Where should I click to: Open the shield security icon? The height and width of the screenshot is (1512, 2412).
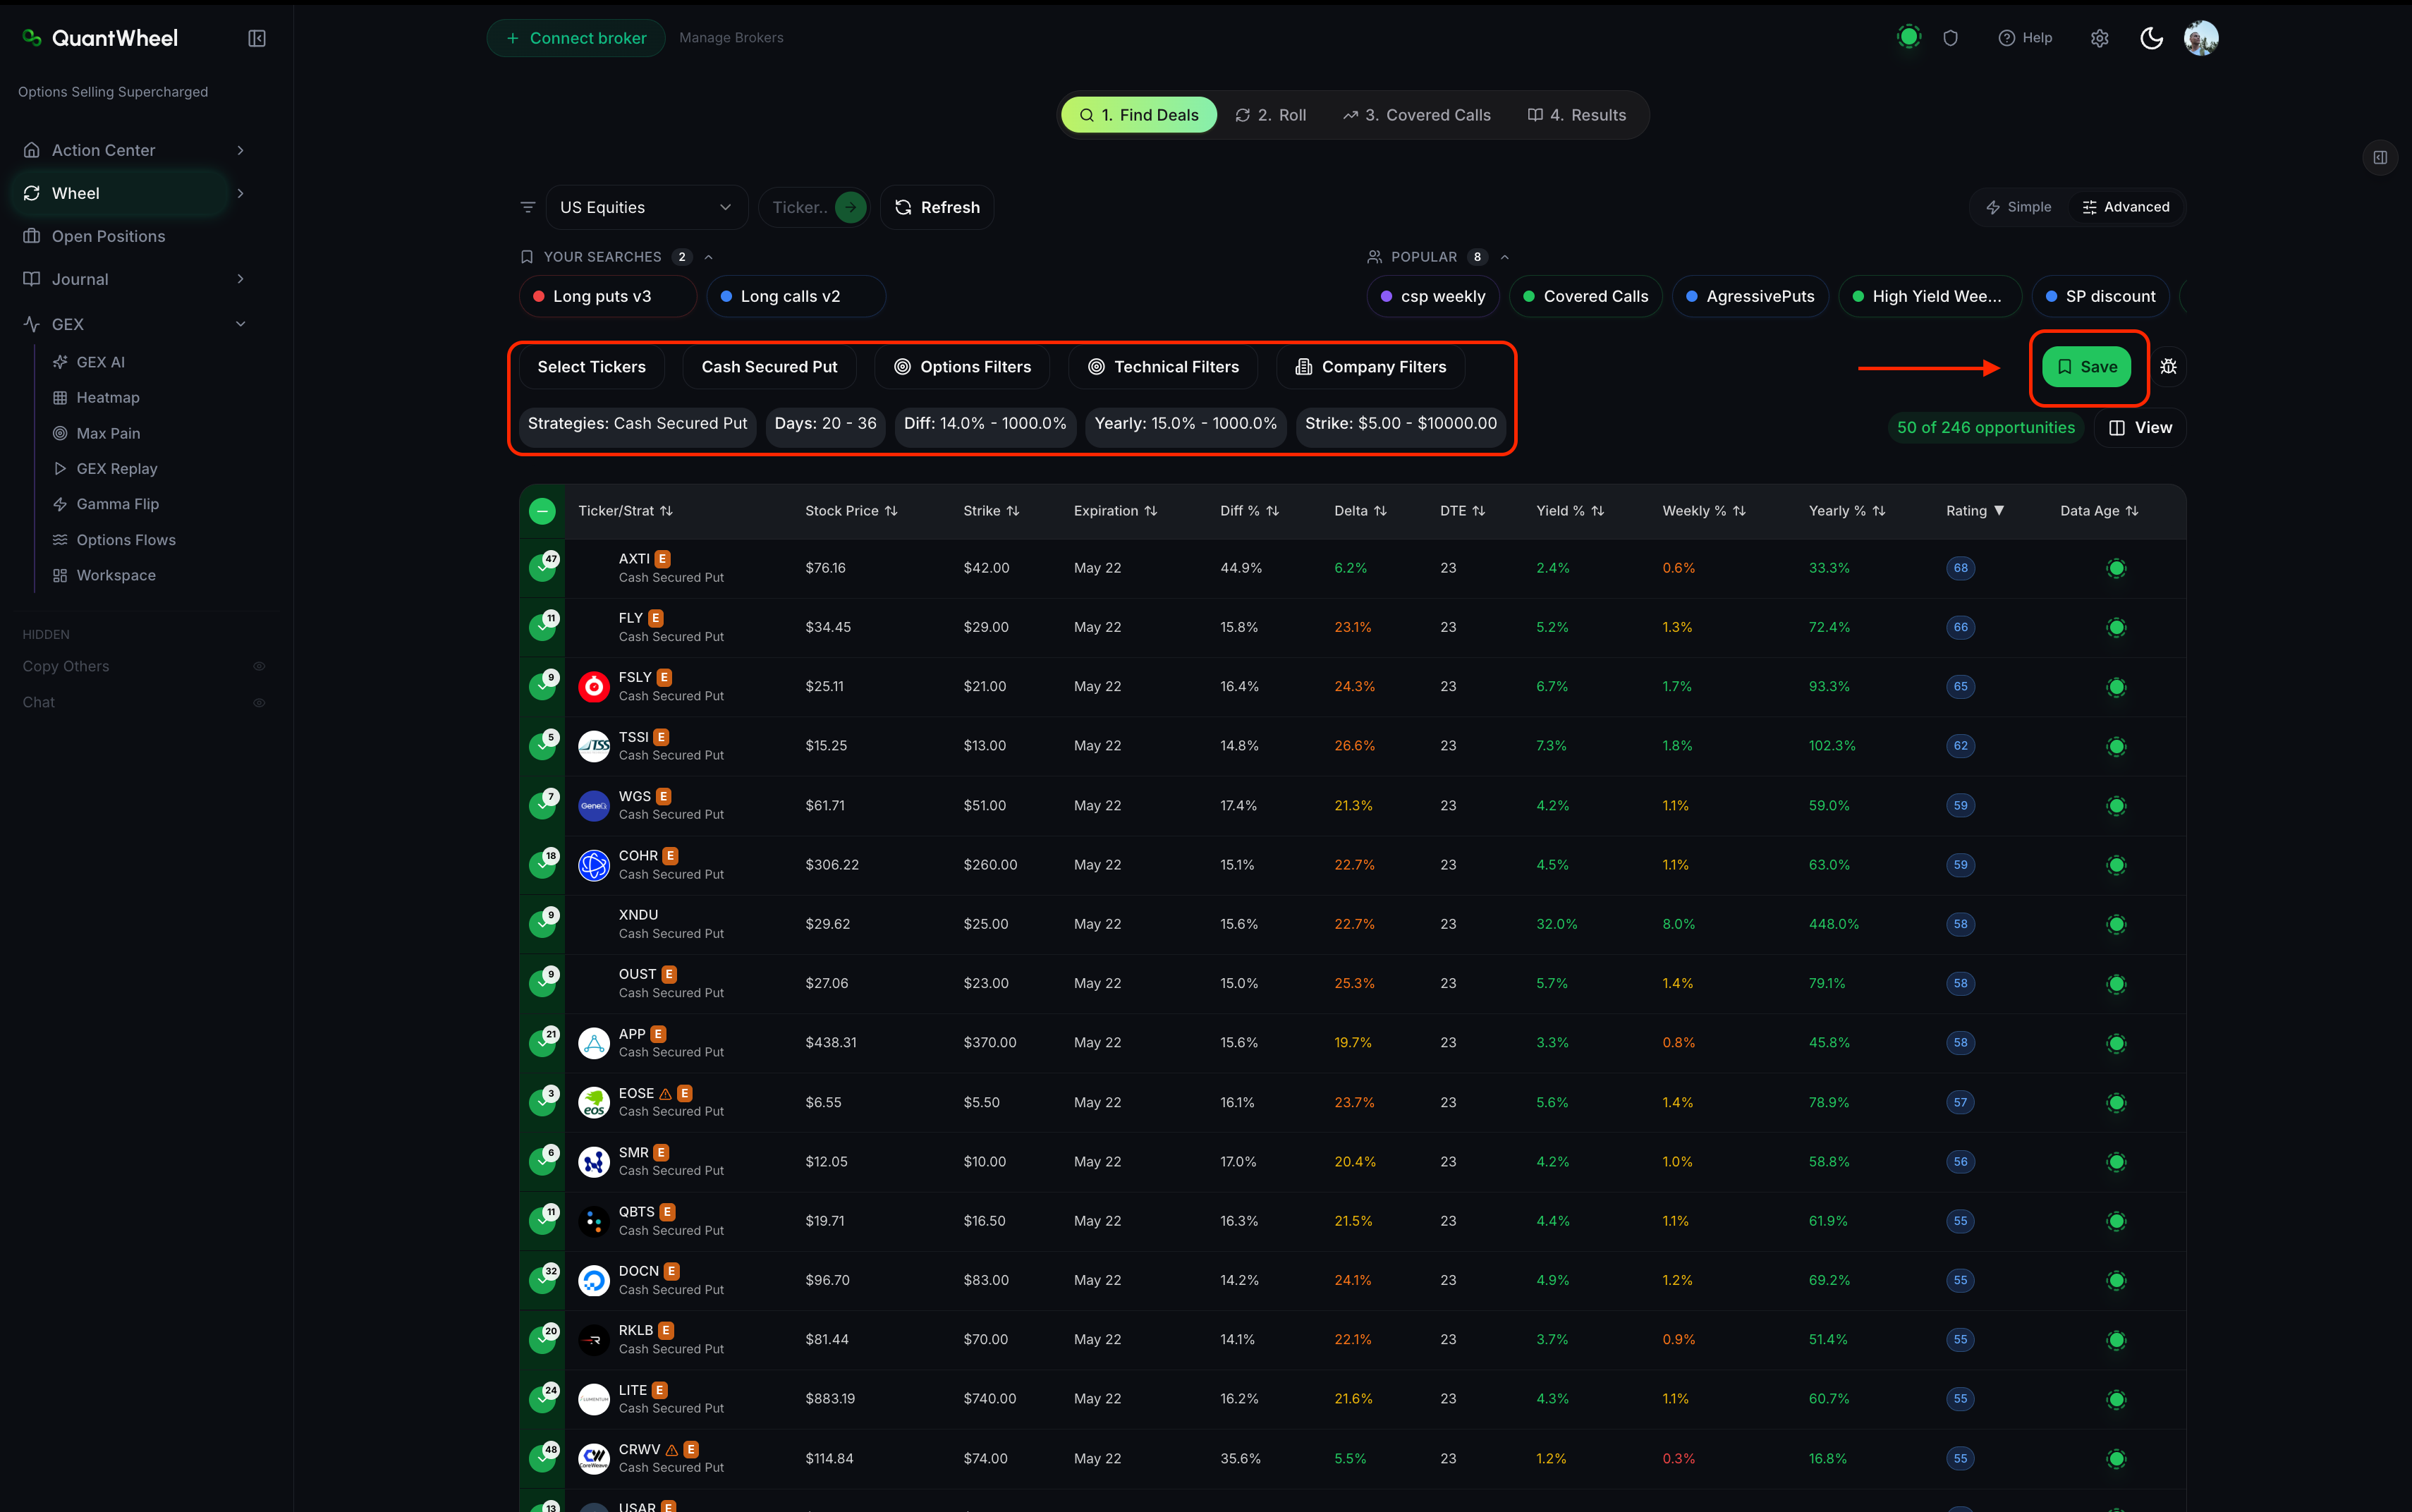pos(1950,38)
